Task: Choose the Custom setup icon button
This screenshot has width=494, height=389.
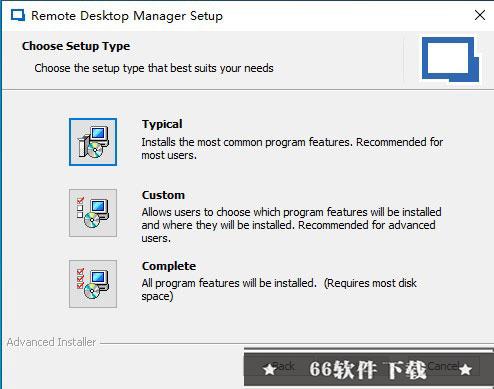Action: click(x=93, y=213)
